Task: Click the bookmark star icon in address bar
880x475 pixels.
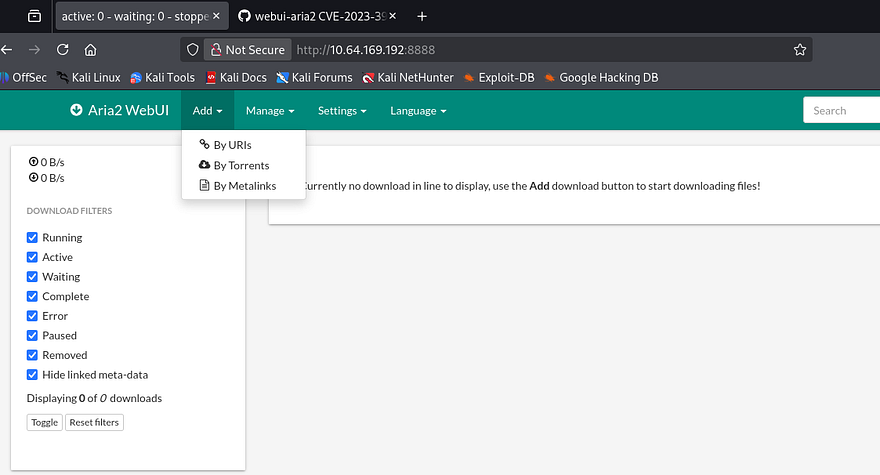Action: pyautogui.click(x=799, y=49)
